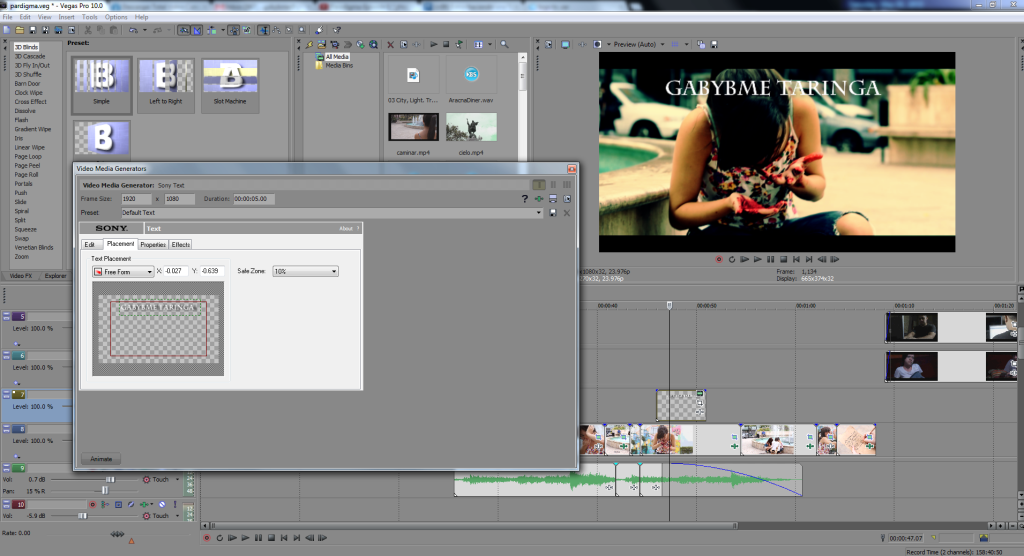Click the Save Preset disk icon
Image resolution: width=1024 pixels, height=556 pixels.
point(552,212)
